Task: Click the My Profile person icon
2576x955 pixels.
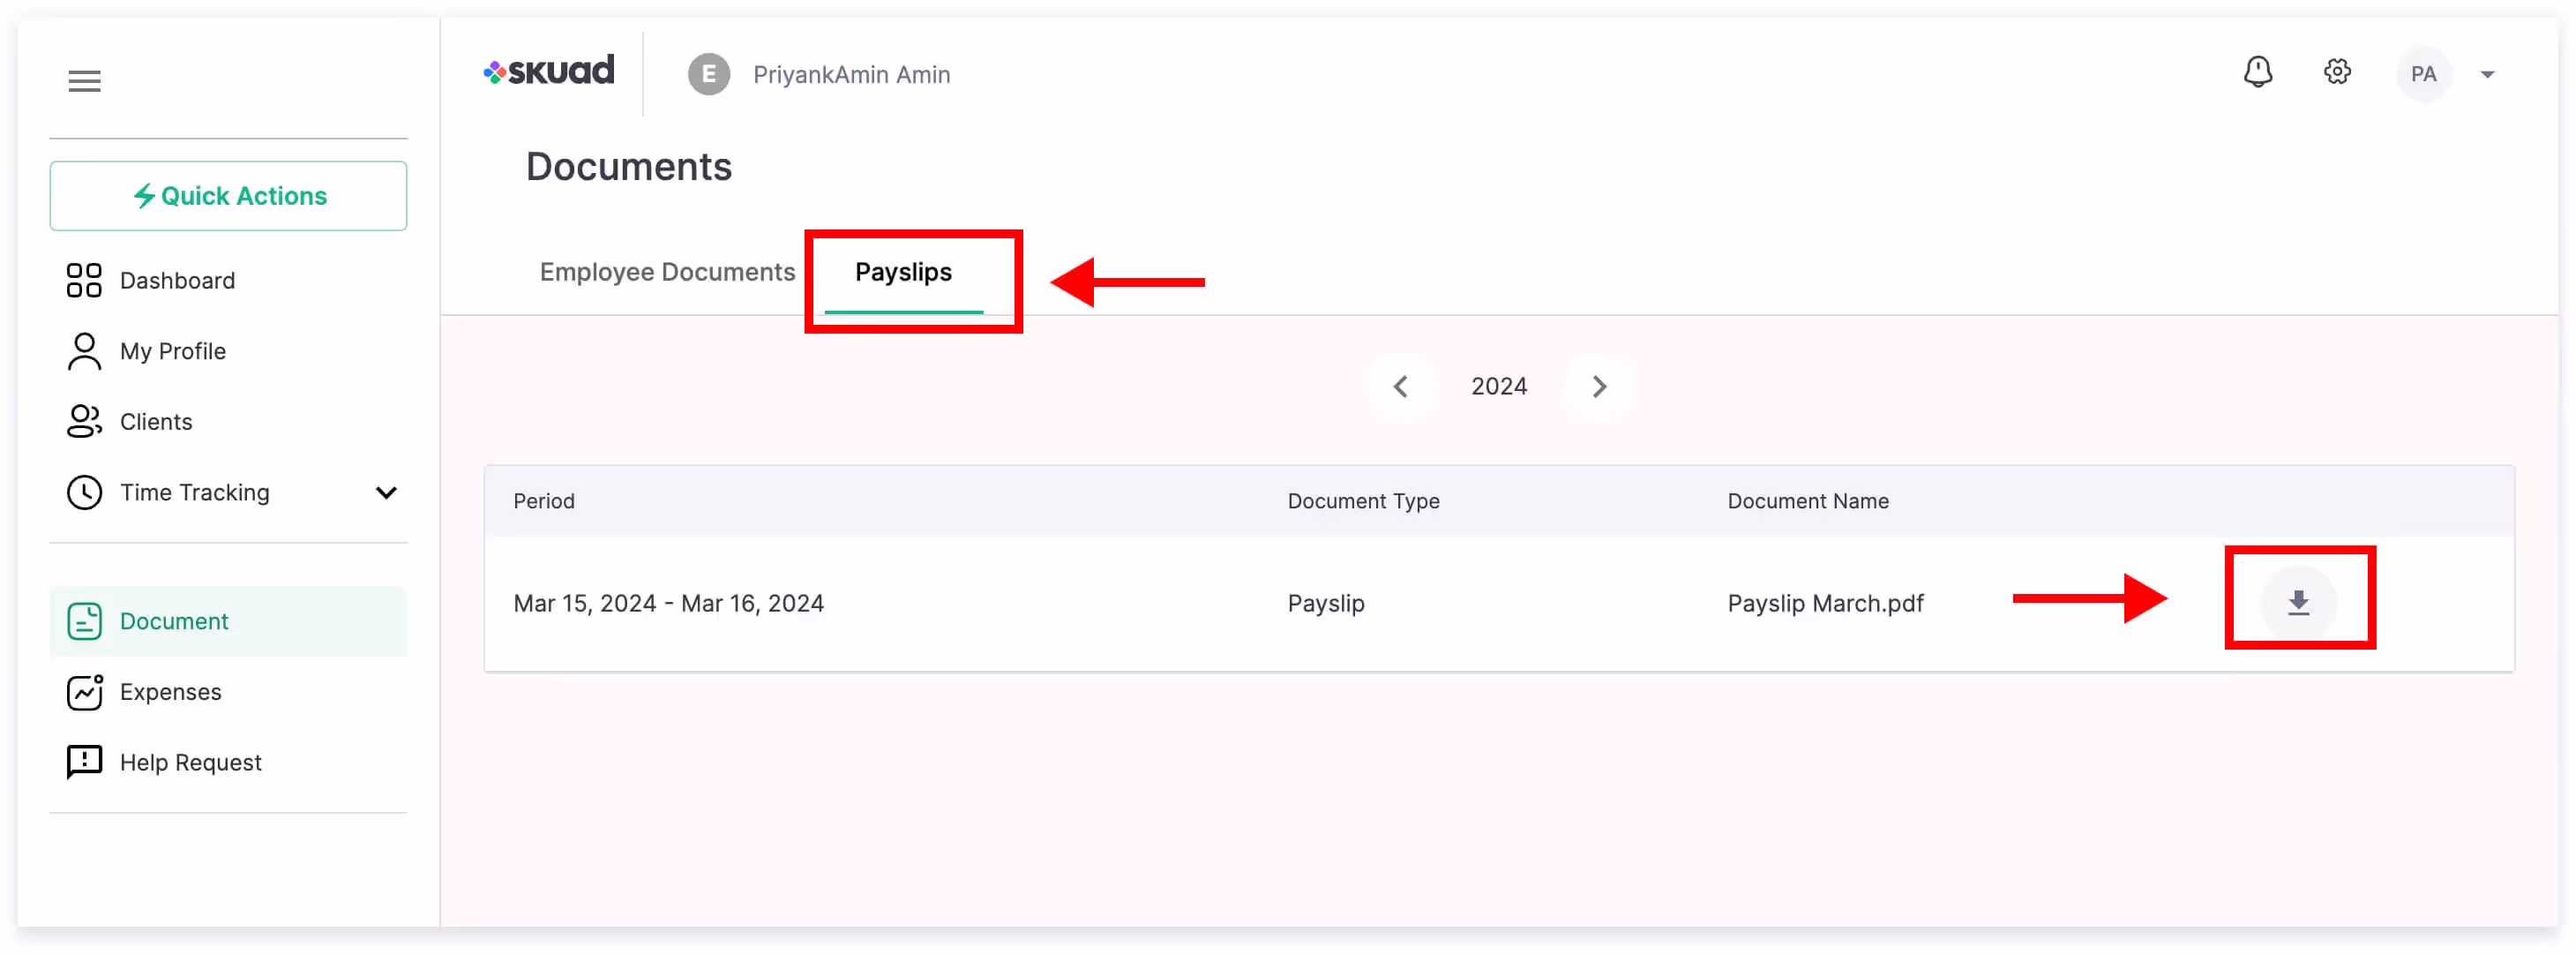Action: (84, 351)
